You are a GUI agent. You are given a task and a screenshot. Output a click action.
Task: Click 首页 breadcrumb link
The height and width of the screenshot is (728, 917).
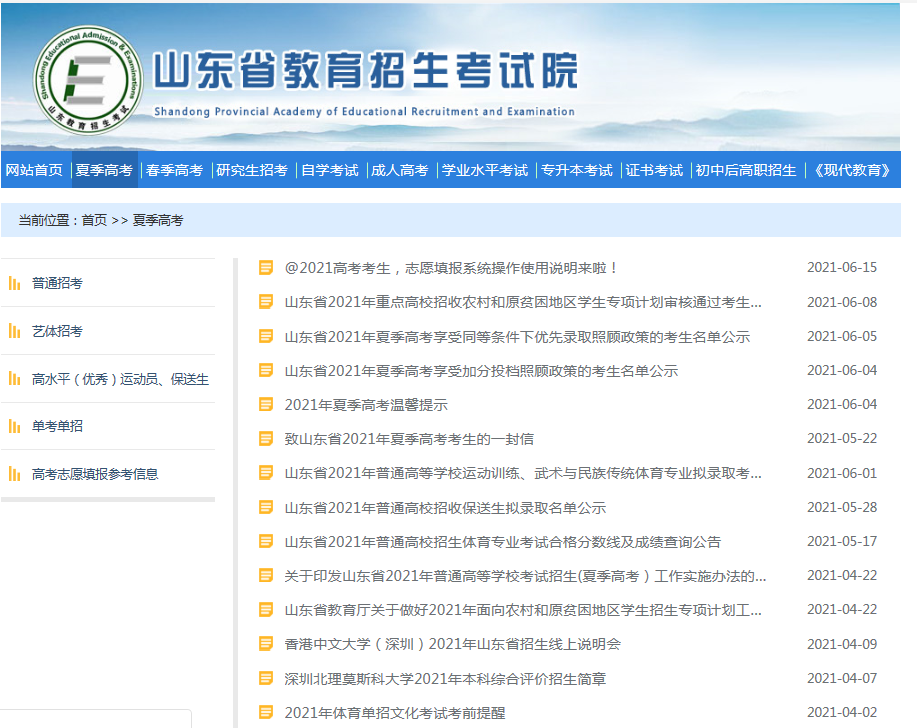tap(94, 220)
